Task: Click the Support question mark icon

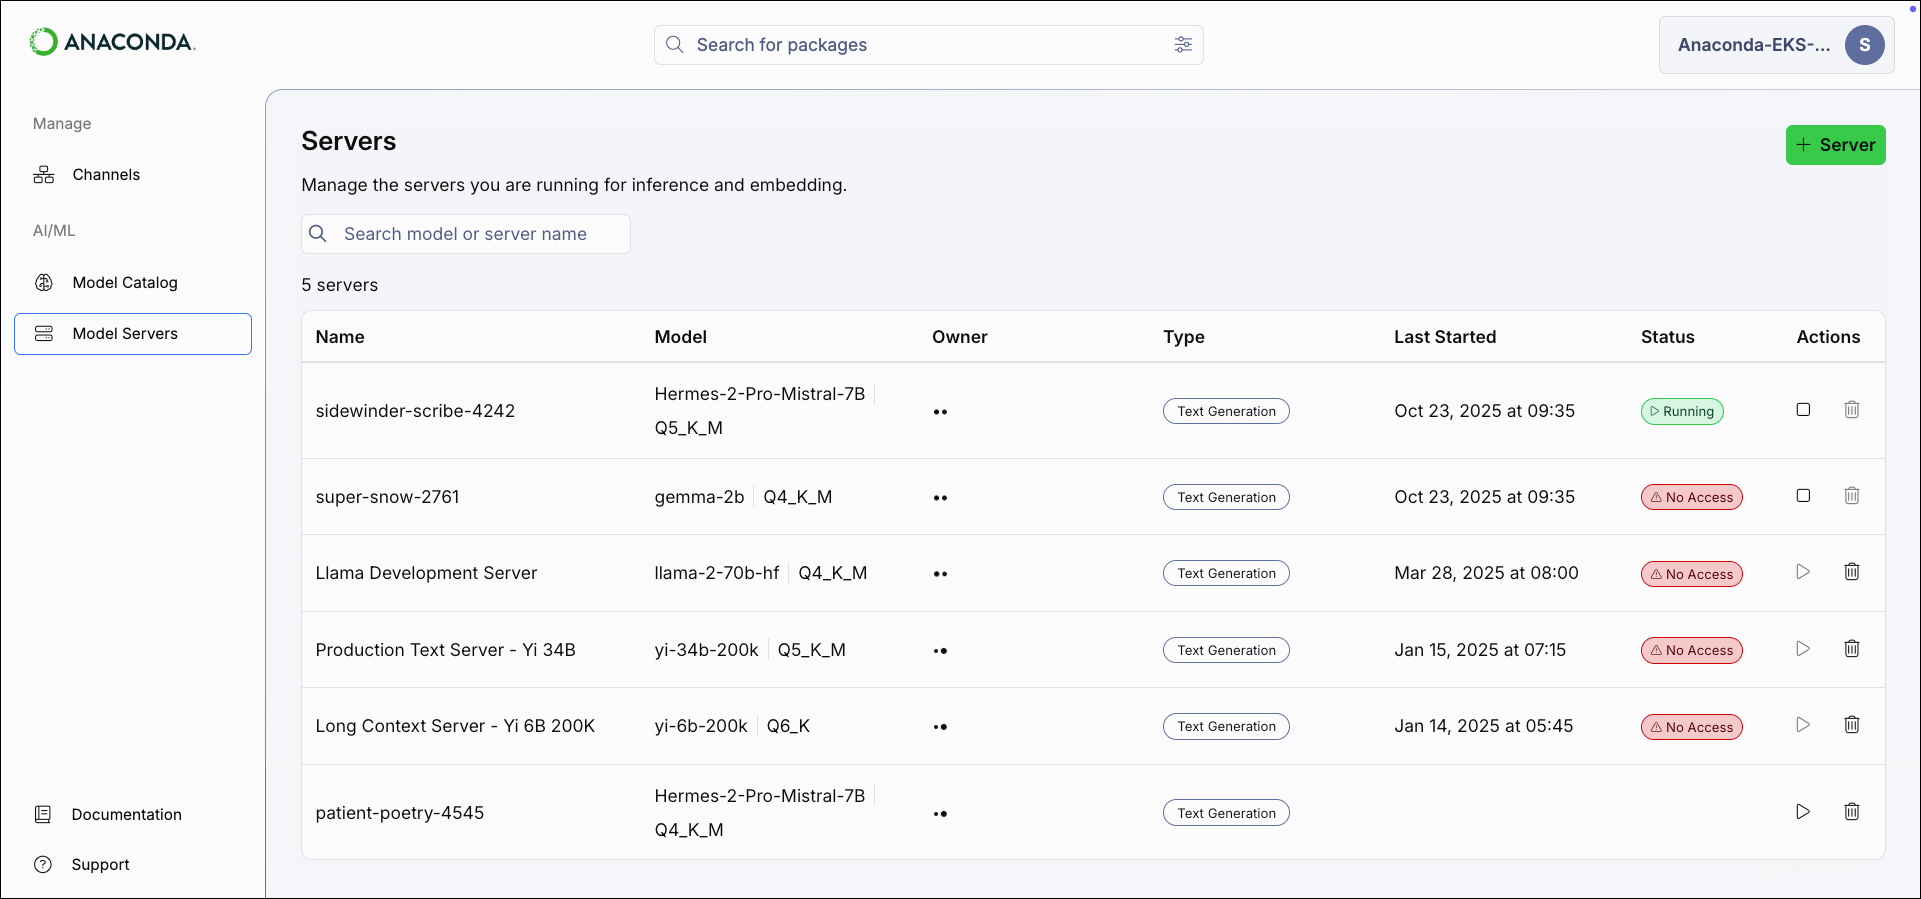Action: [43, 865]
